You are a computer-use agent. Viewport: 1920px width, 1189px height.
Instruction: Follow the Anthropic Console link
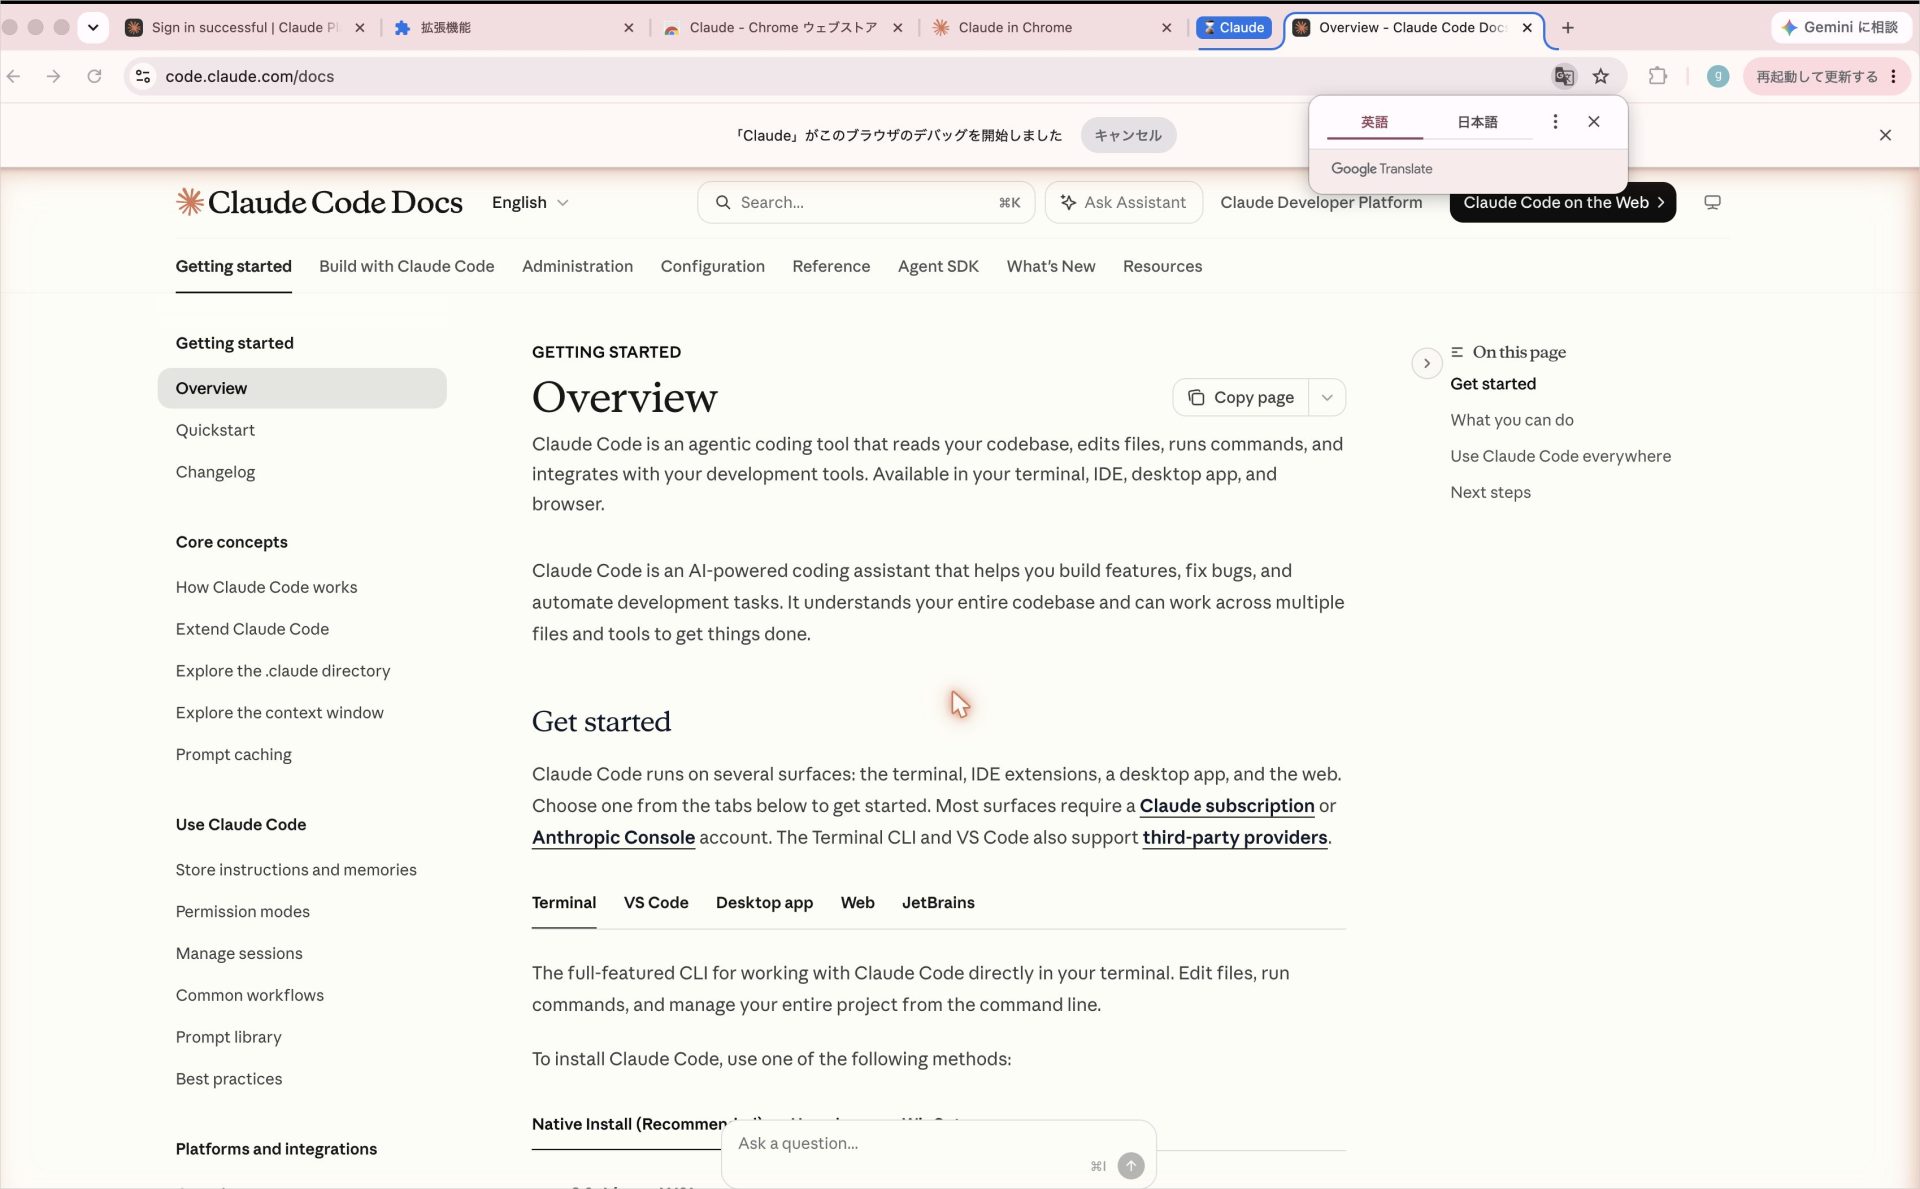pyautogui.click(x=613, y=837)
